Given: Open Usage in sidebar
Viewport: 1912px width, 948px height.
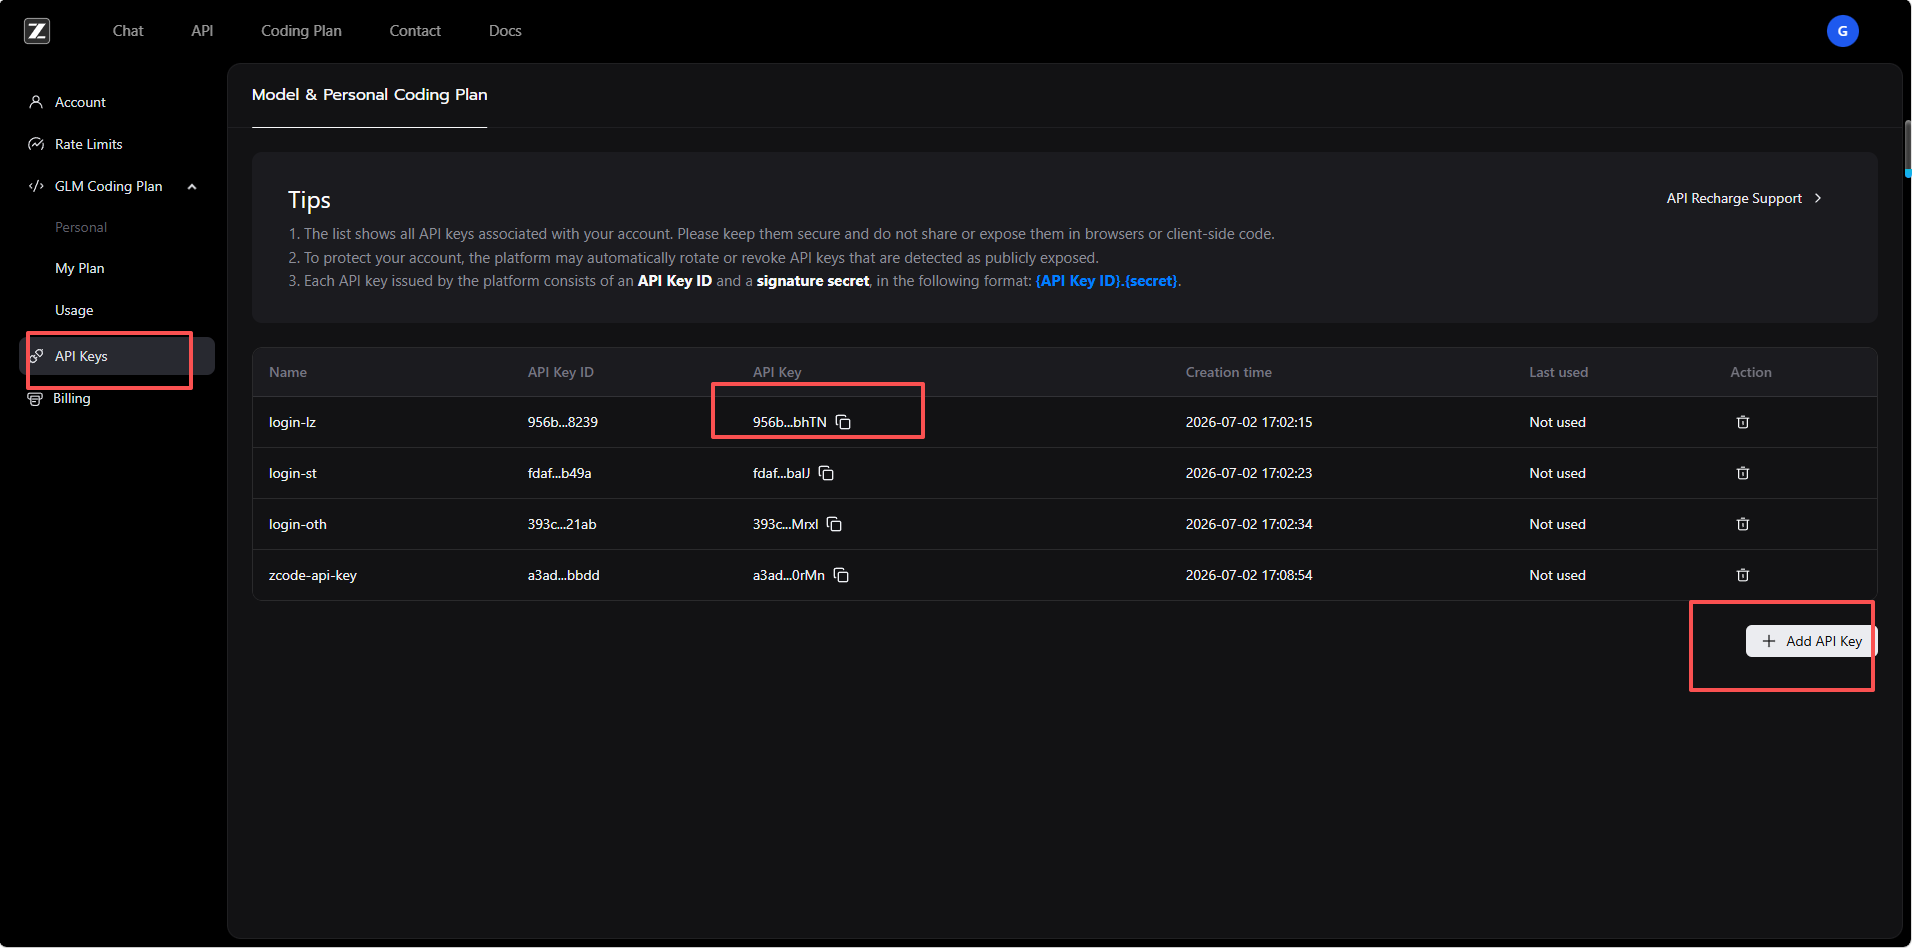Looking at the screenshot, I should click(74, 310).
